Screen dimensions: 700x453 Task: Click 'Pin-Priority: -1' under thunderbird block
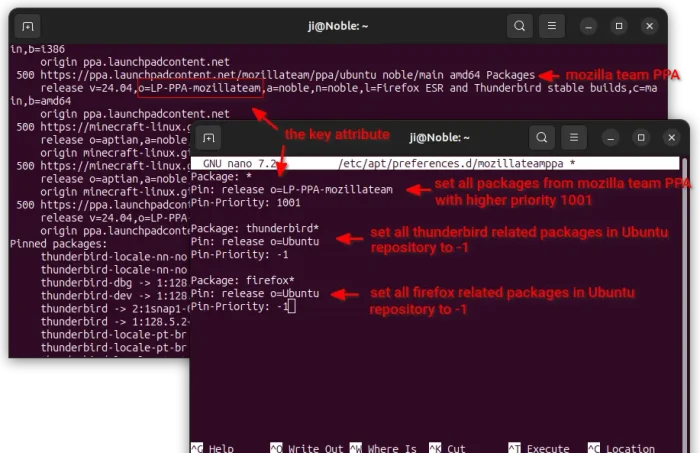240,254
